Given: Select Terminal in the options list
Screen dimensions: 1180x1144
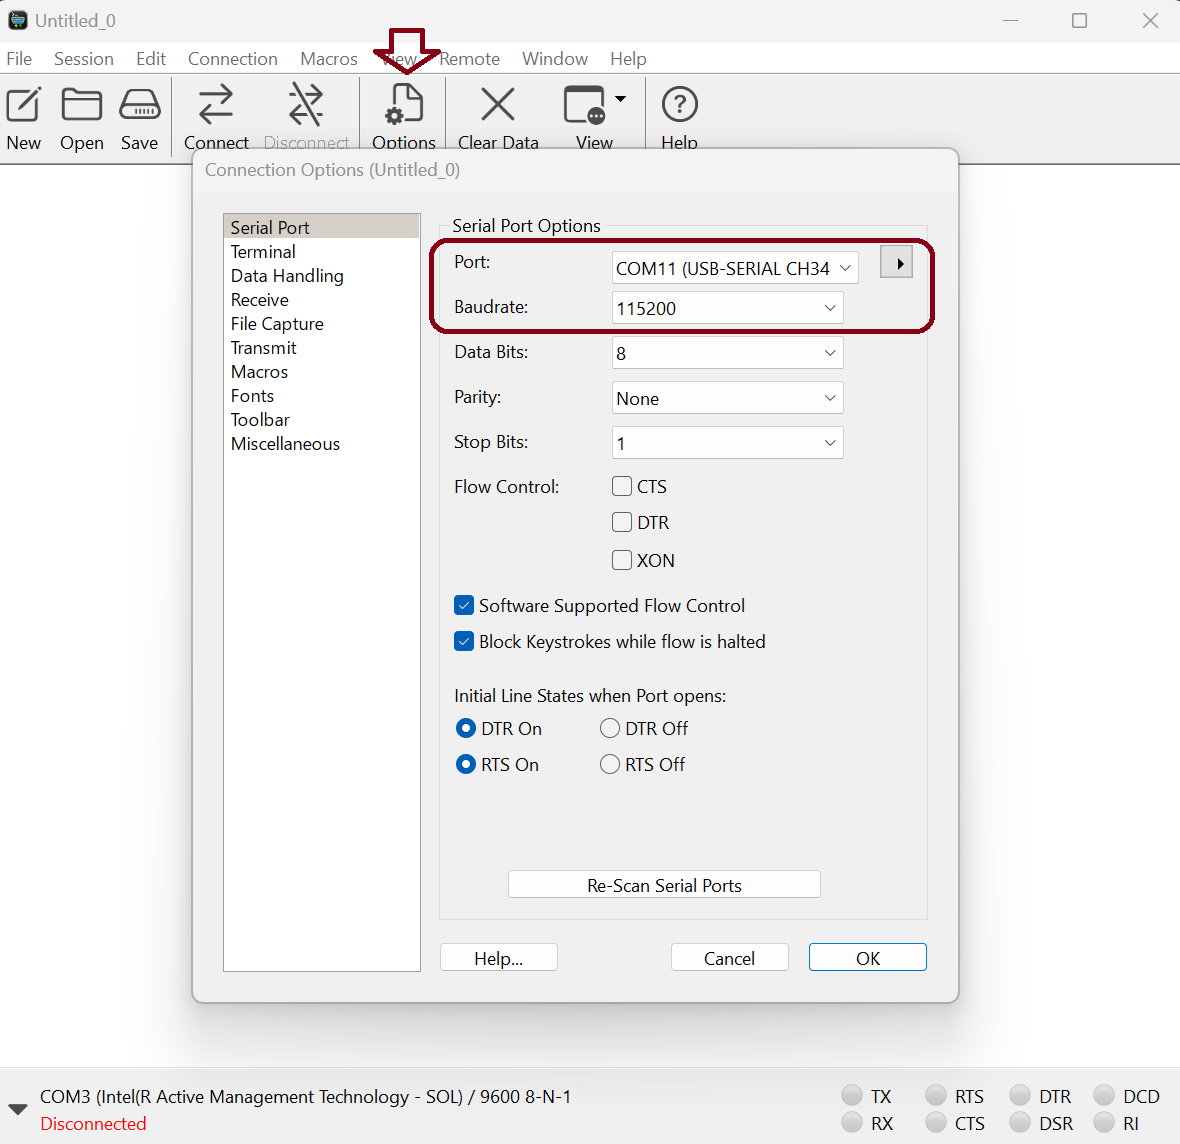Looking at the screenshot, I should pos(263,252).
